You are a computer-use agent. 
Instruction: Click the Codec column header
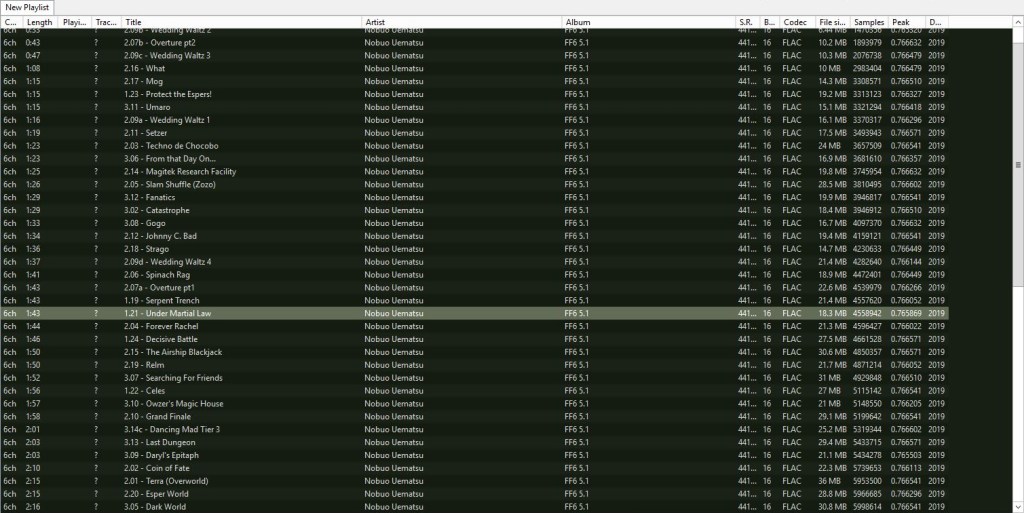point(796,22)
